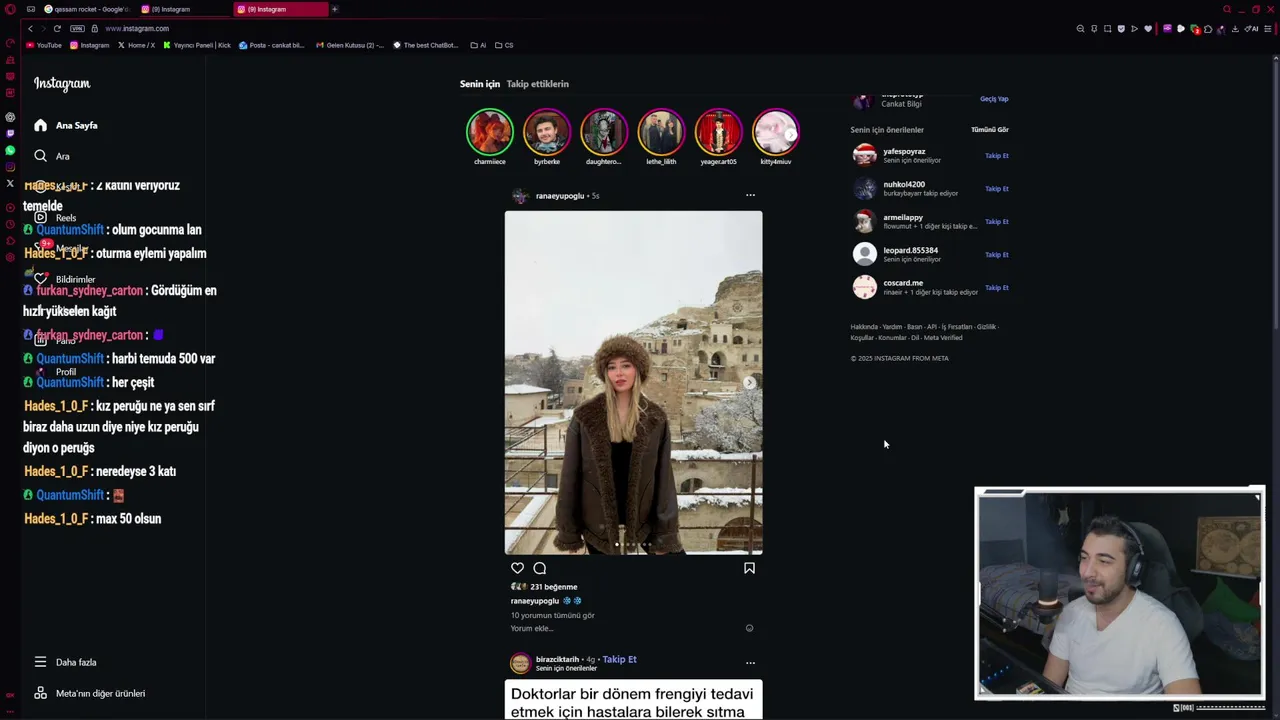Follow yafespoyraz with Takip Et
This screenshot has height=720, width=1280.
(x=997, y=156)
